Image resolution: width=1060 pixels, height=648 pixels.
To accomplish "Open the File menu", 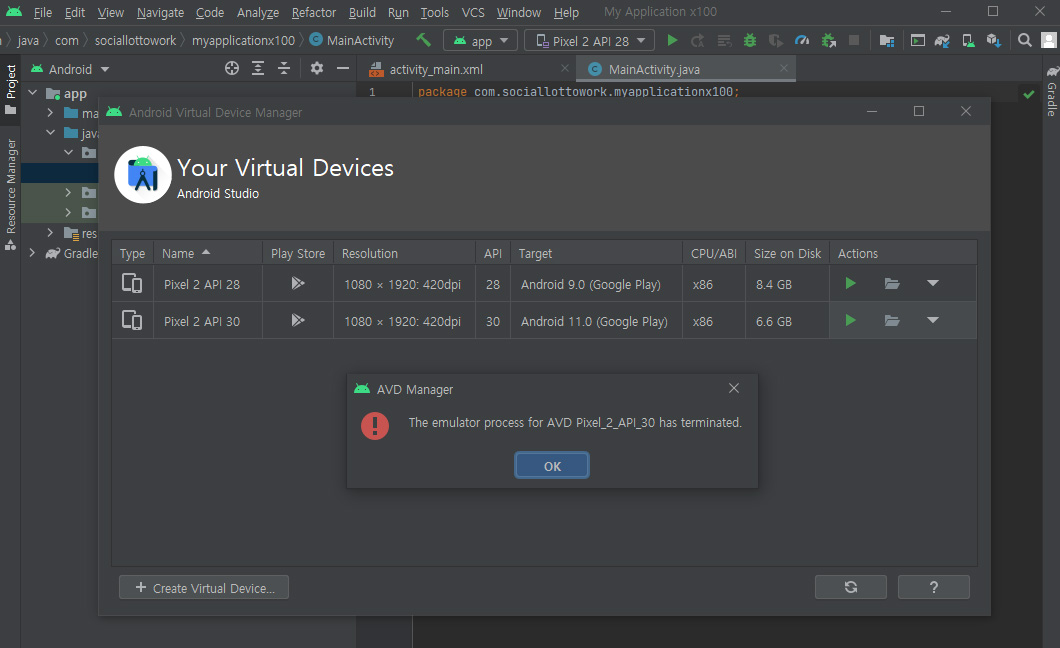I will coord(43,12).
